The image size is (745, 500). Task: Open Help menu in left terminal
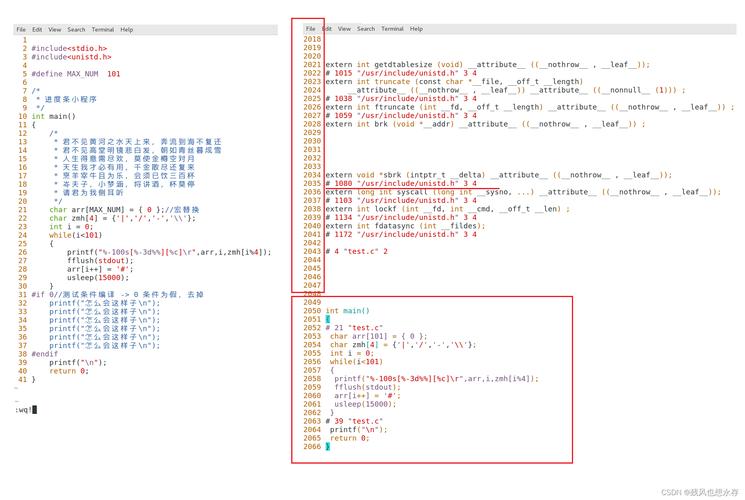126,29
